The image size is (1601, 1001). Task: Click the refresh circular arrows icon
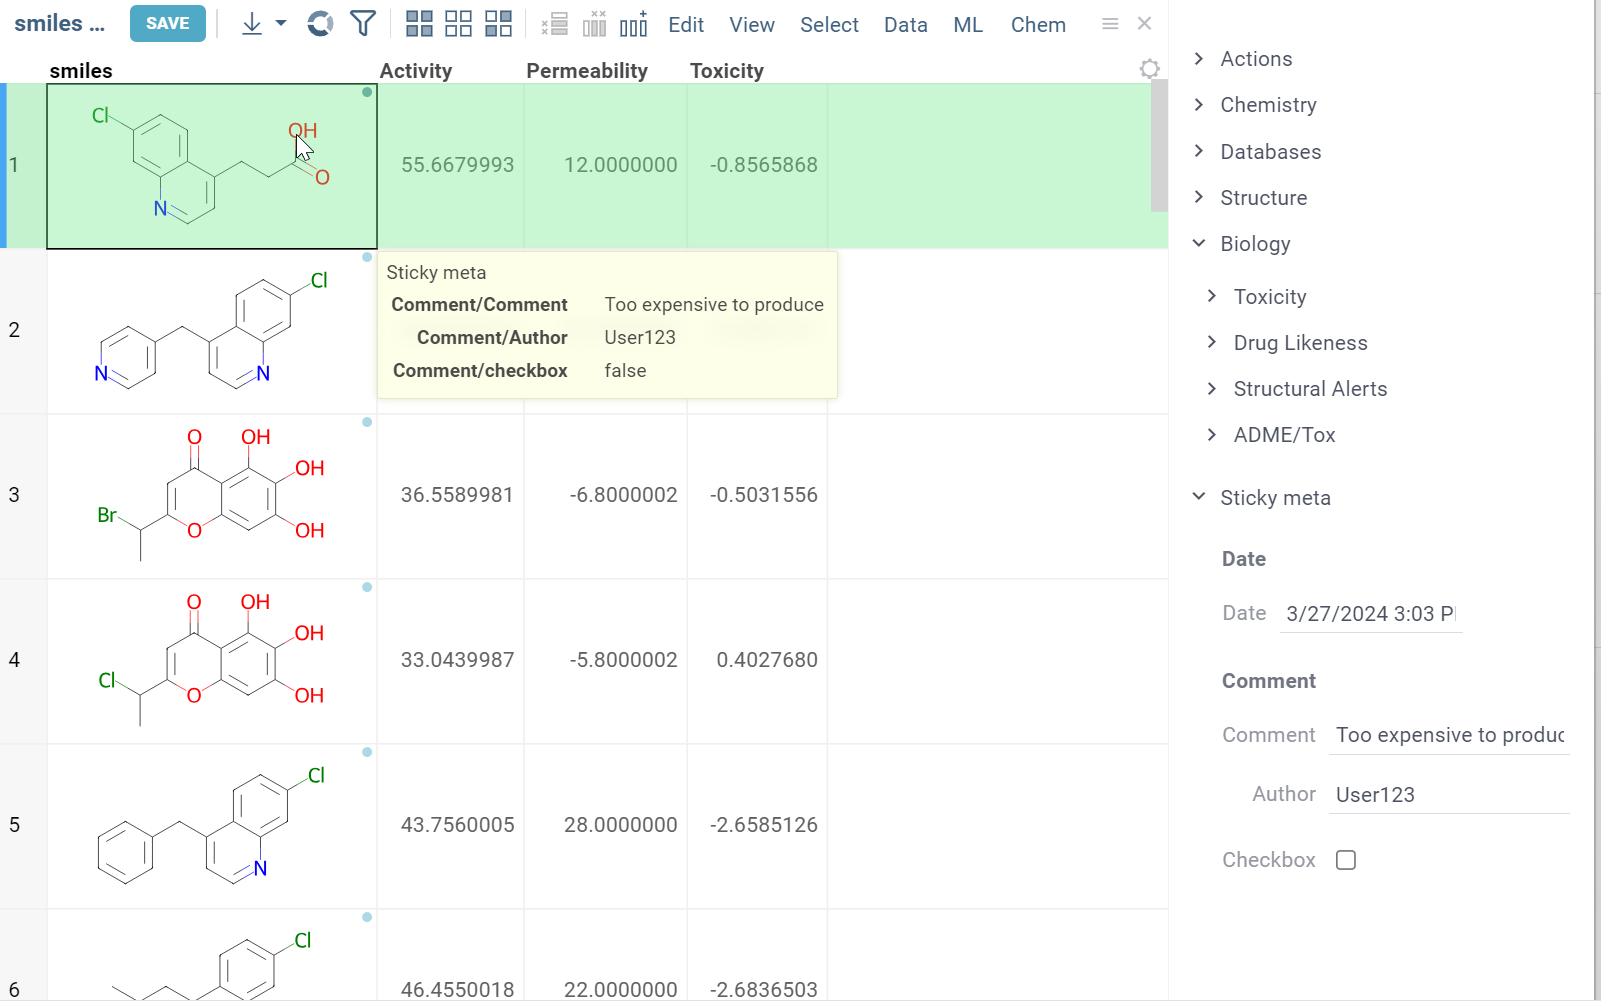point(320,24)
